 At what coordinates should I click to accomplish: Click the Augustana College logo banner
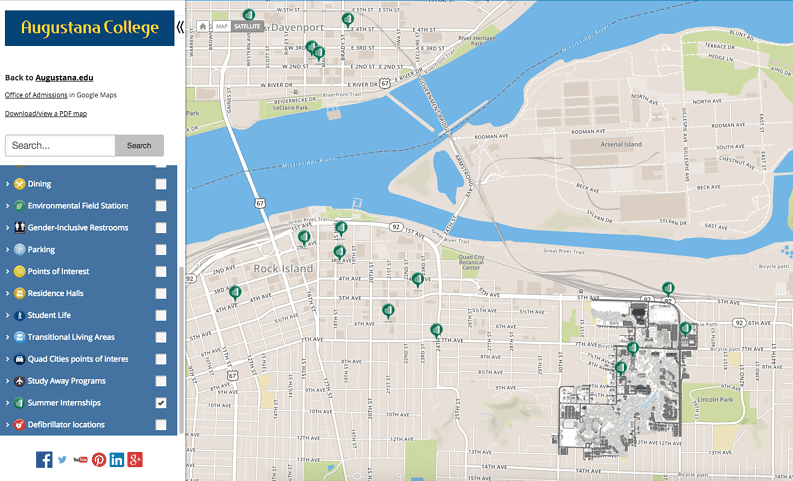[90, 28]
